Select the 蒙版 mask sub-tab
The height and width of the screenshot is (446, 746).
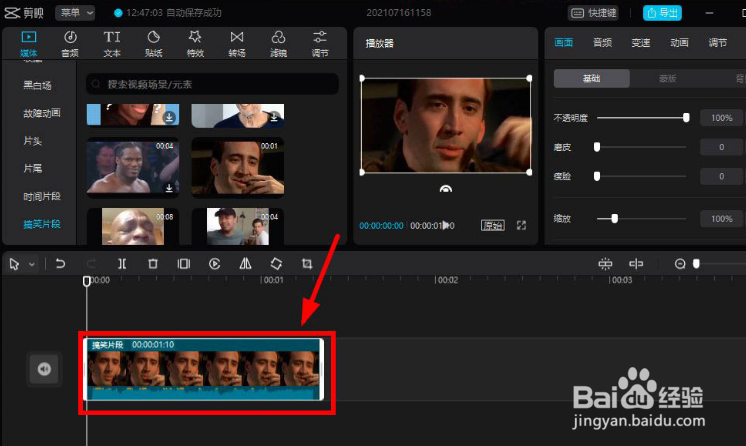click(x=667, y=79)
